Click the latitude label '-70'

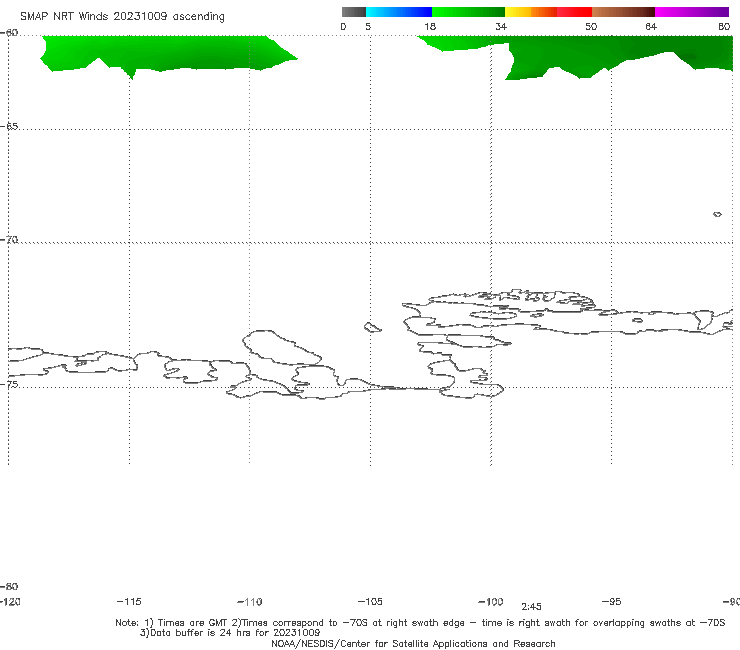(x=9, y=240)
